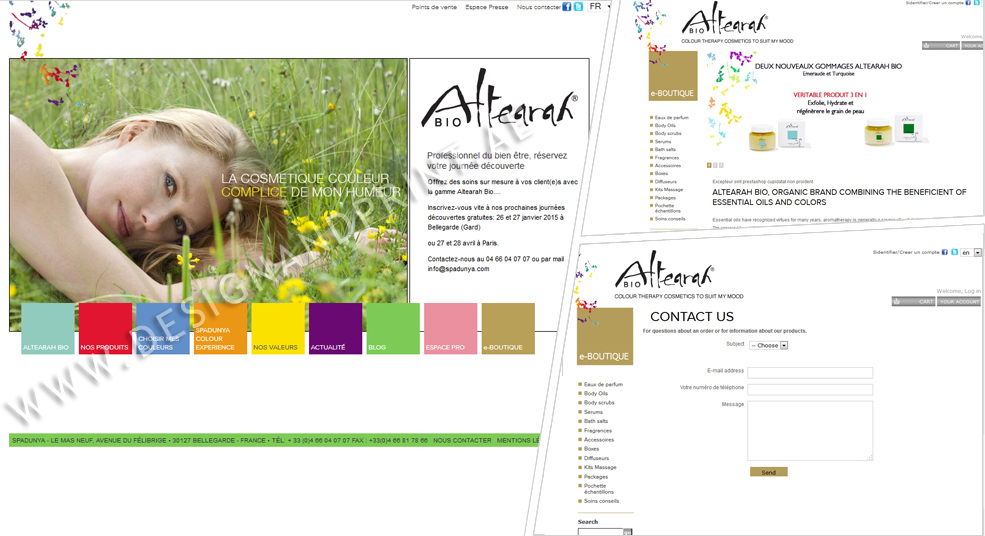Click the yellow Nos Valeurs tile
The height and width of the screenshot is (536, 985).
tap(278, 329)
